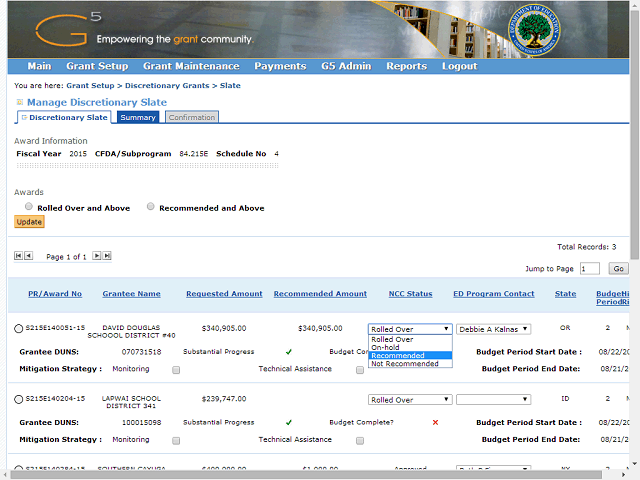Go to next page arrow icon
The image size is (640, 480).
[96, 256]
